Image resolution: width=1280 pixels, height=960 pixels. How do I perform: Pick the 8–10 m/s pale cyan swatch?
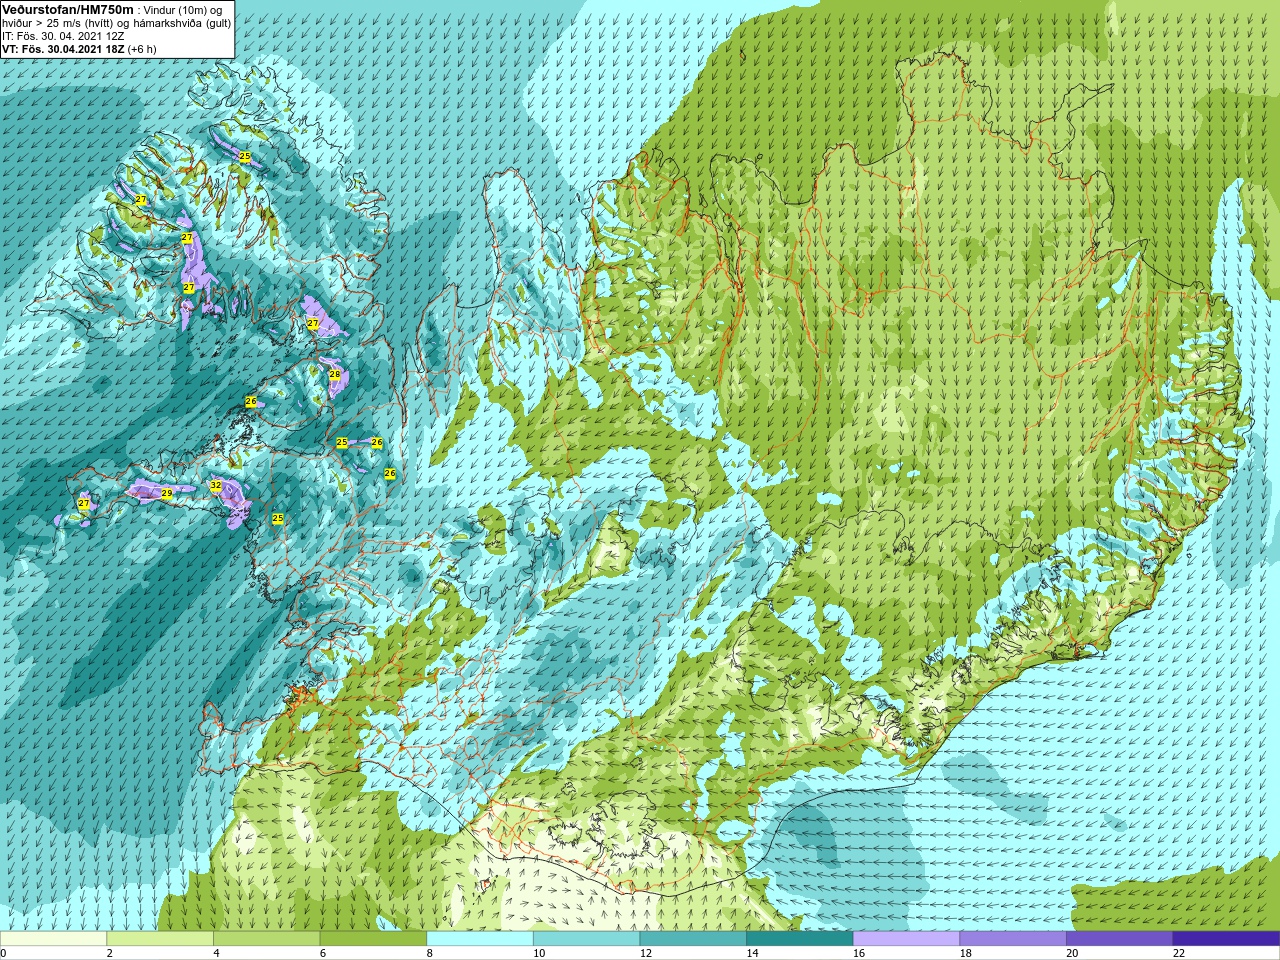click(480, 939)
